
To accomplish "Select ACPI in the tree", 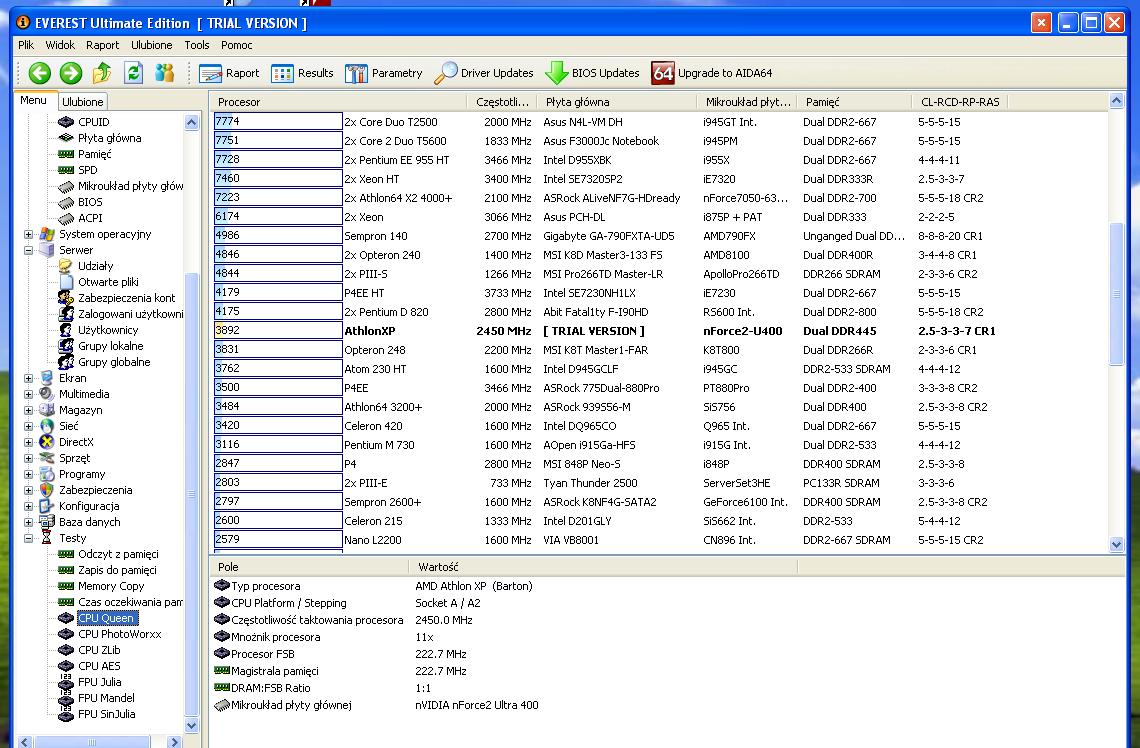I will click(90, 218).
